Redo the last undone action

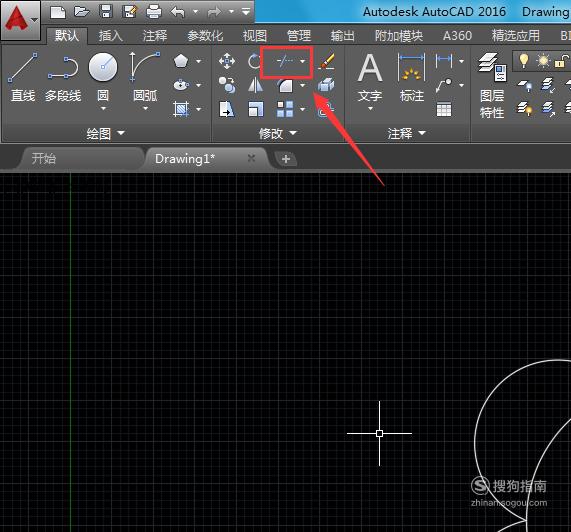pos(214,12)
